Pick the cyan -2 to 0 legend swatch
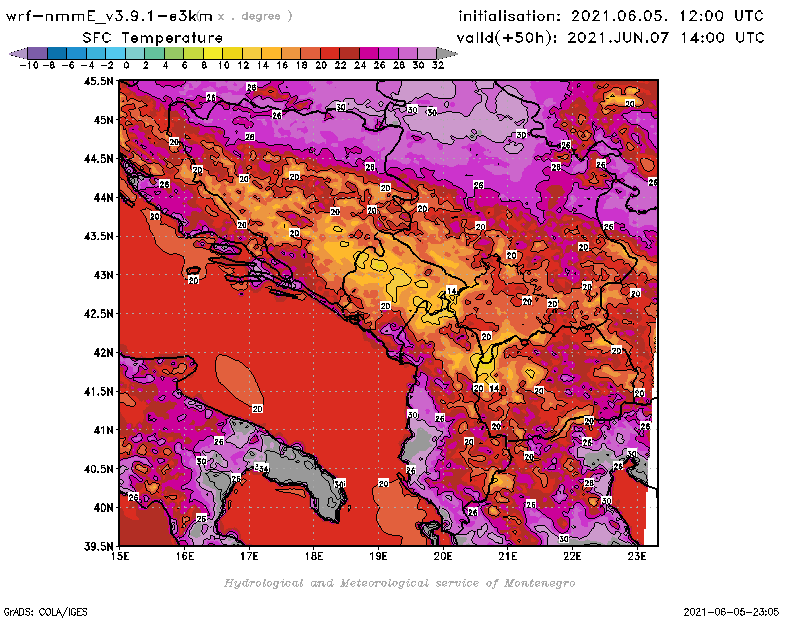The width and height of the screenshot is (800, 618). [115, 53]
